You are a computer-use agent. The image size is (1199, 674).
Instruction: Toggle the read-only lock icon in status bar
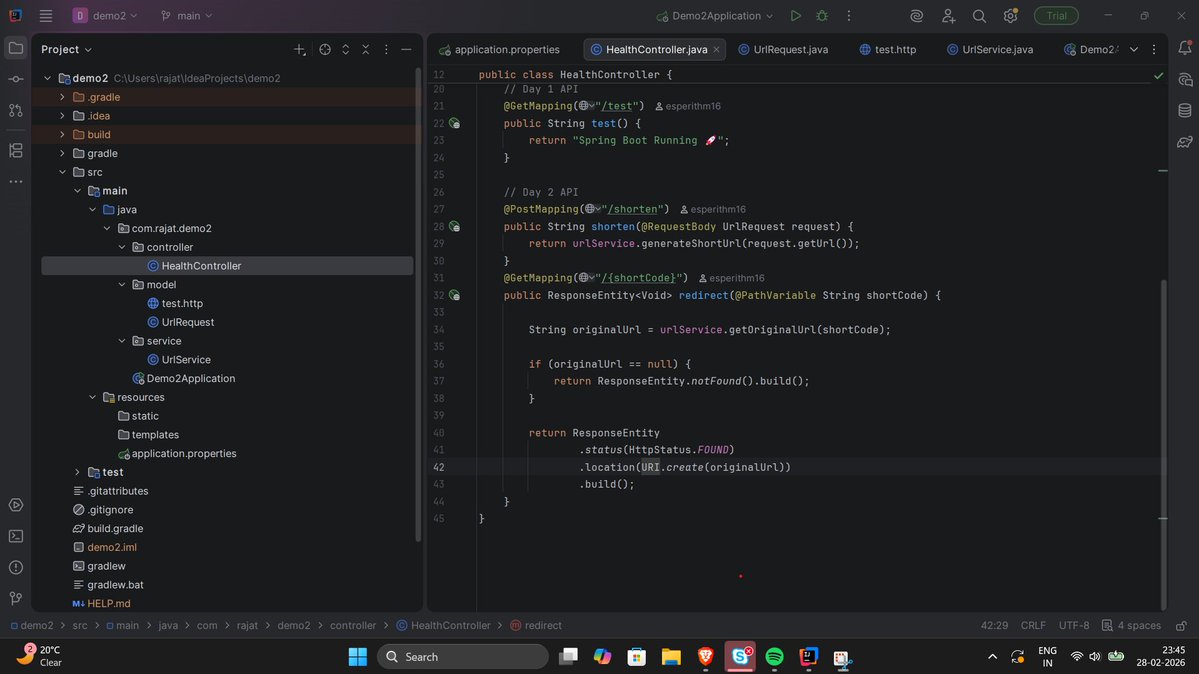coord(1181,626)
